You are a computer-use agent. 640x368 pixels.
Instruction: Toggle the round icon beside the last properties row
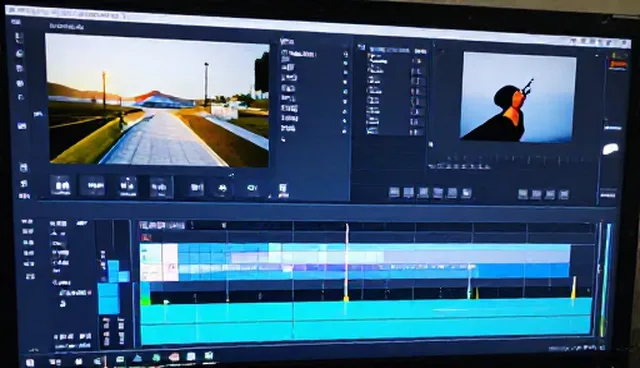(345, 131)
